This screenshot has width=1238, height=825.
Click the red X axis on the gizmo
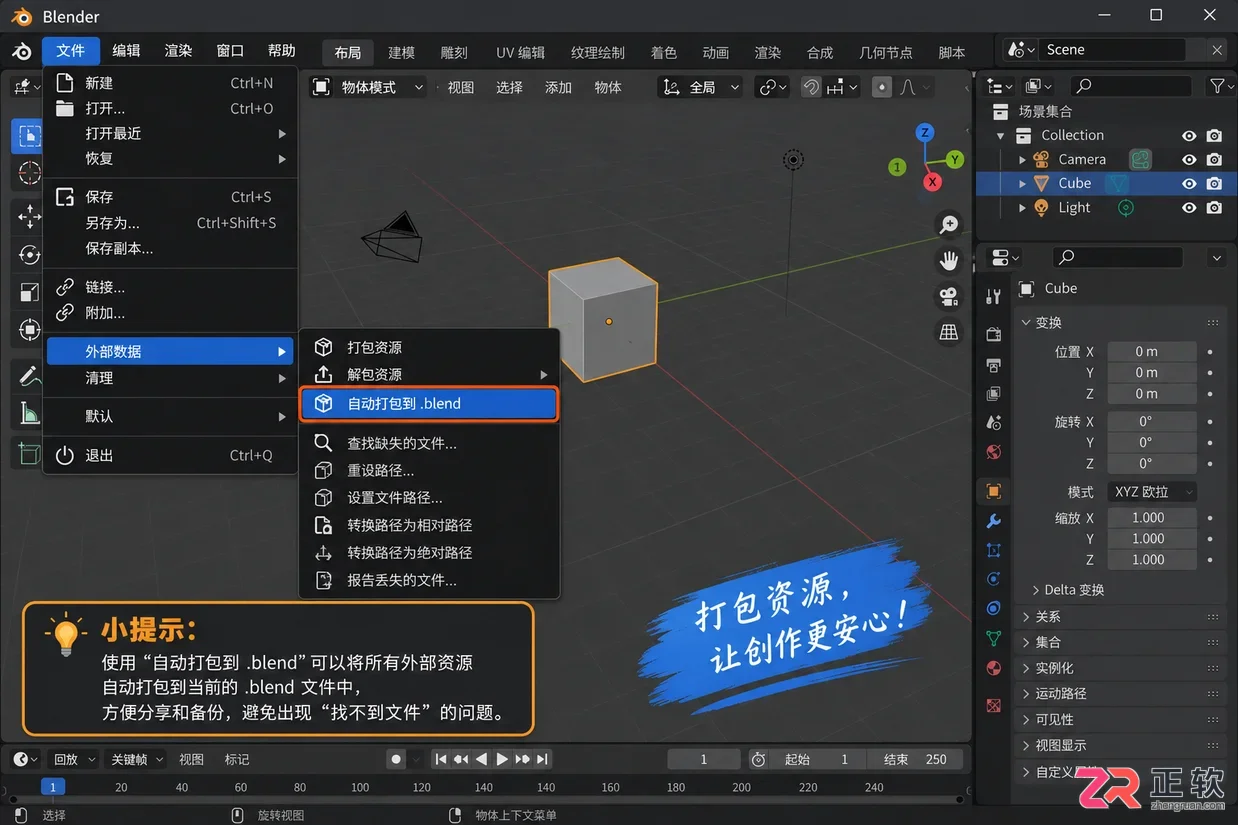[932, 182]
